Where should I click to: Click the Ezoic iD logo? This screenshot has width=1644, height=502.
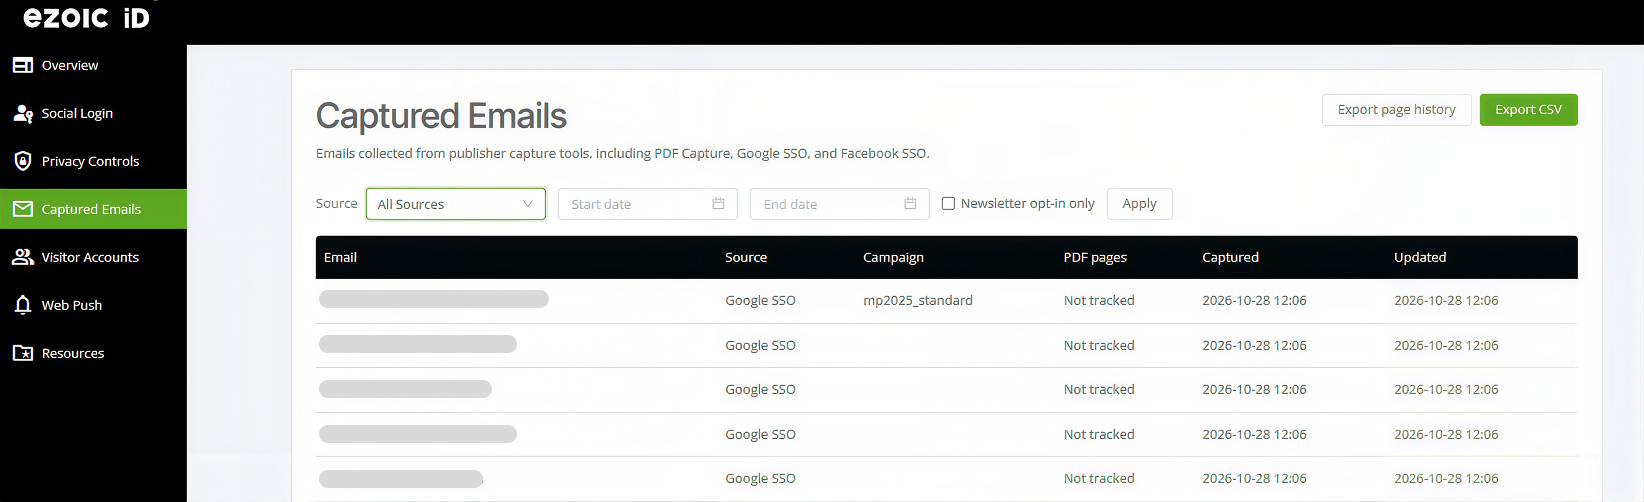pos(87,17)
